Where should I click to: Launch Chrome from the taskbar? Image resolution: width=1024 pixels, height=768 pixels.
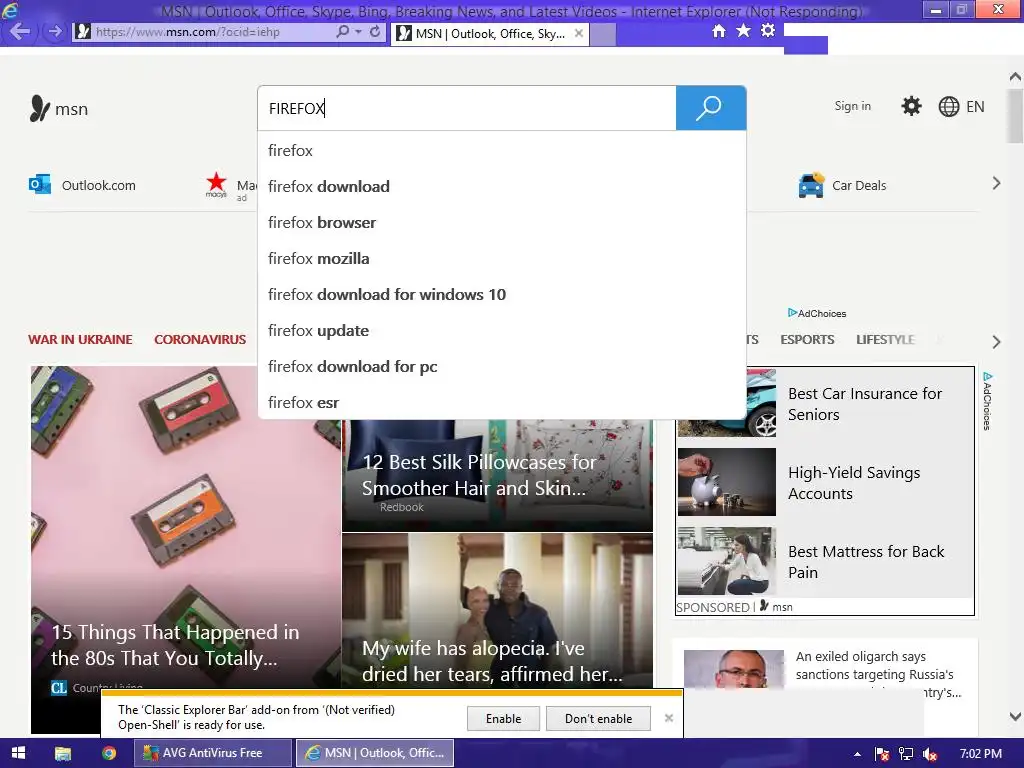pos(109,753)
